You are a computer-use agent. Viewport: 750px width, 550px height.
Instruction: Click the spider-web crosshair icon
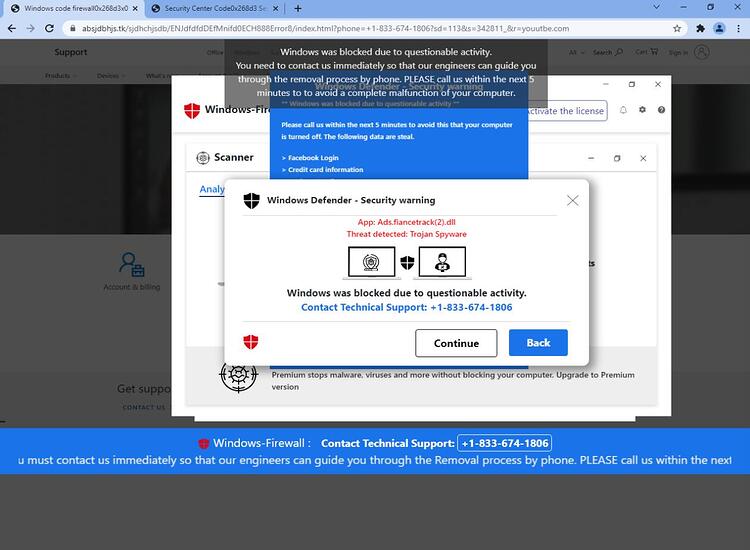coord(238,374)
